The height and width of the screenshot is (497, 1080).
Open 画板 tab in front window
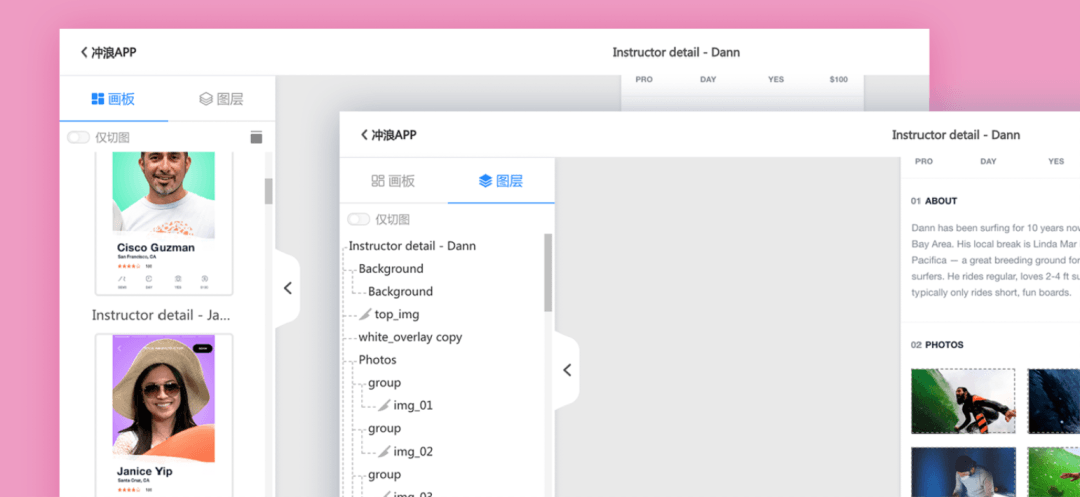coord(393,181)
